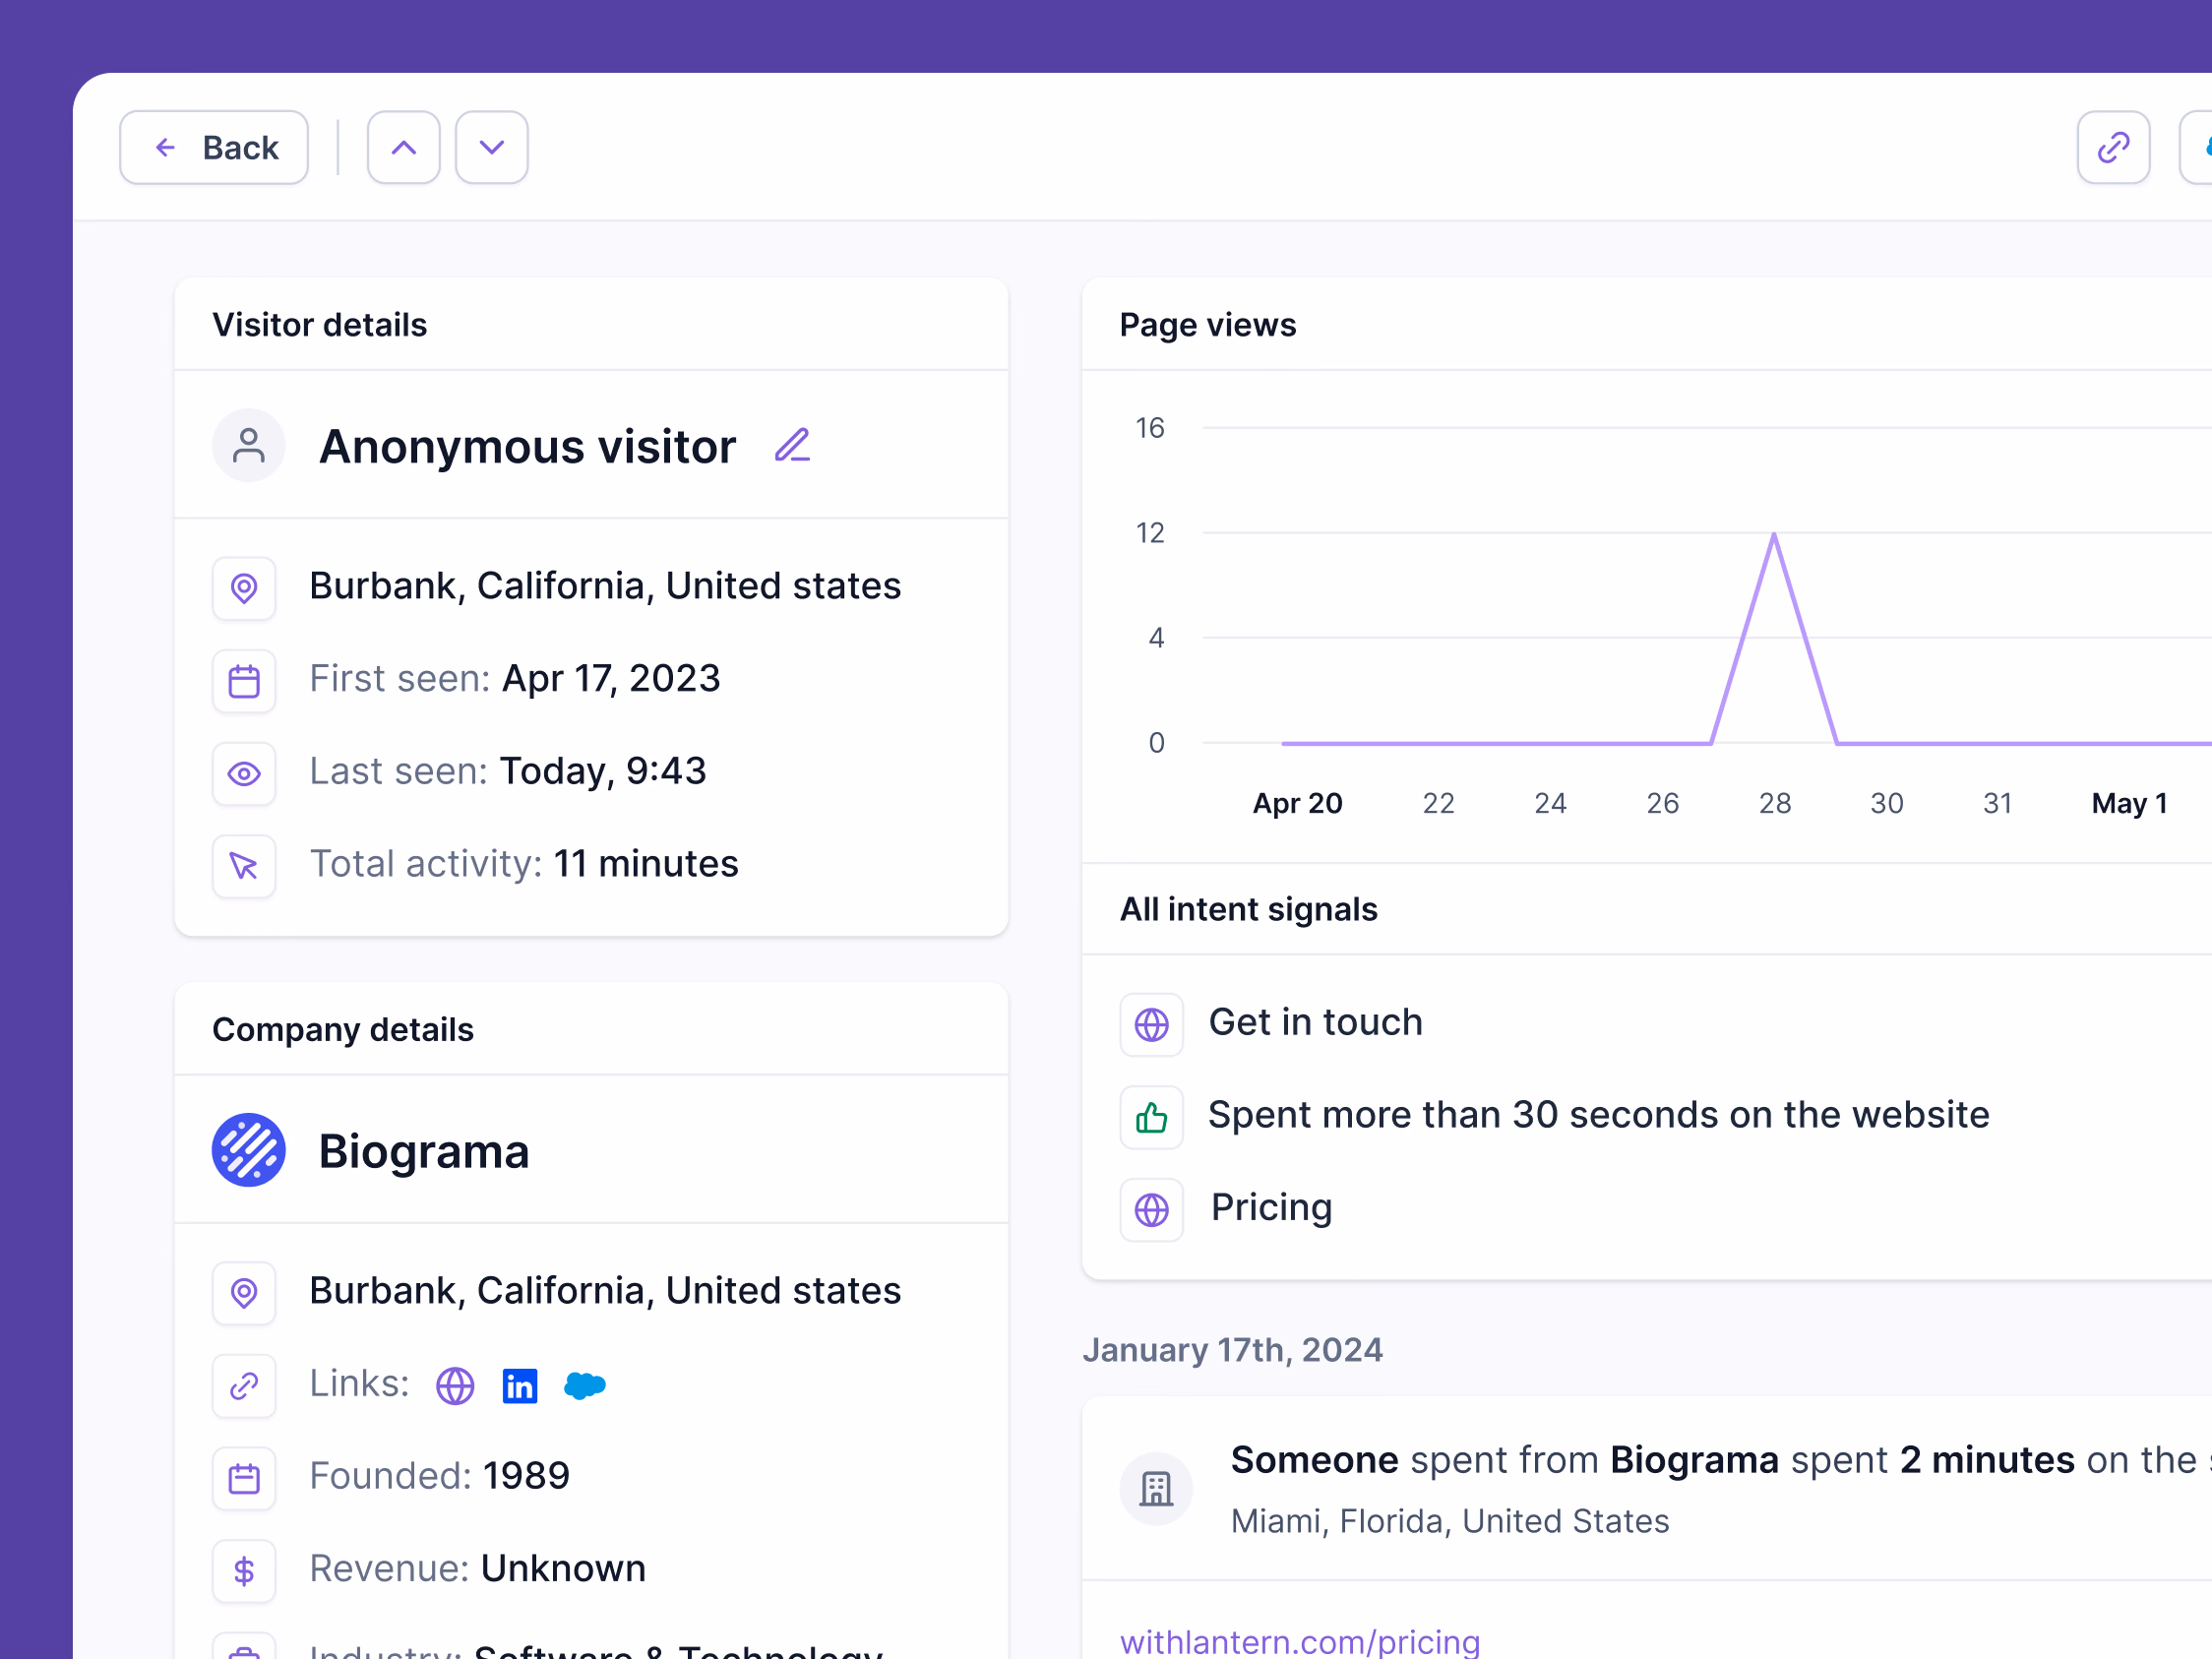Click the anonymous visitor avatar icon
2212x1659 pixels.
(x=248, y=445)
